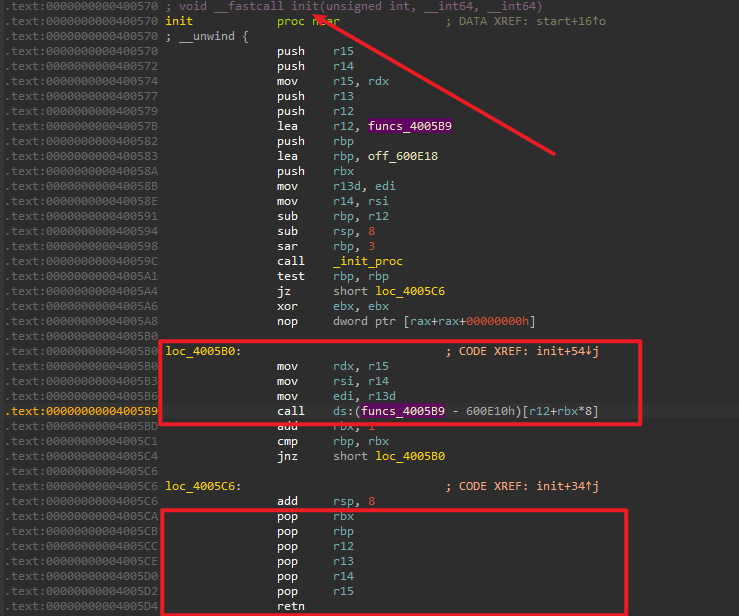Click highlighted address .text:00000000004005B9
Screen dimensions: 739x616
82,411
